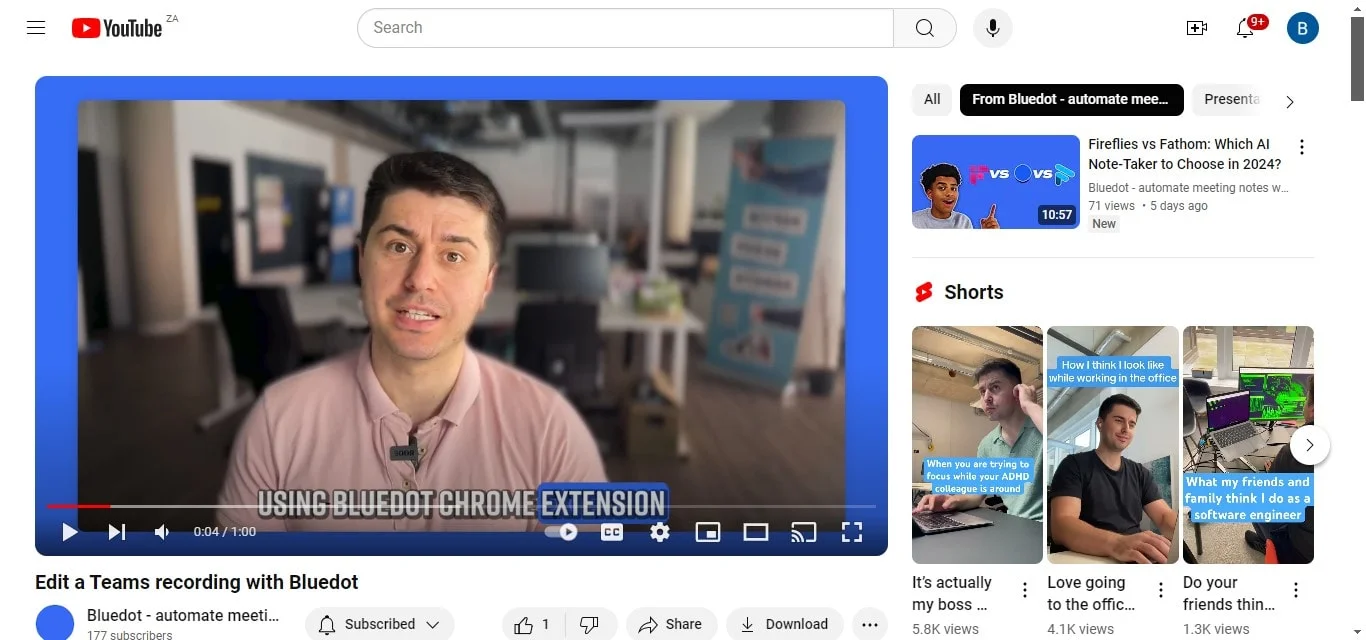This screenshot has width=1366, height=640.
Task: Click the Shorts section heading
Action: (973, 292)
